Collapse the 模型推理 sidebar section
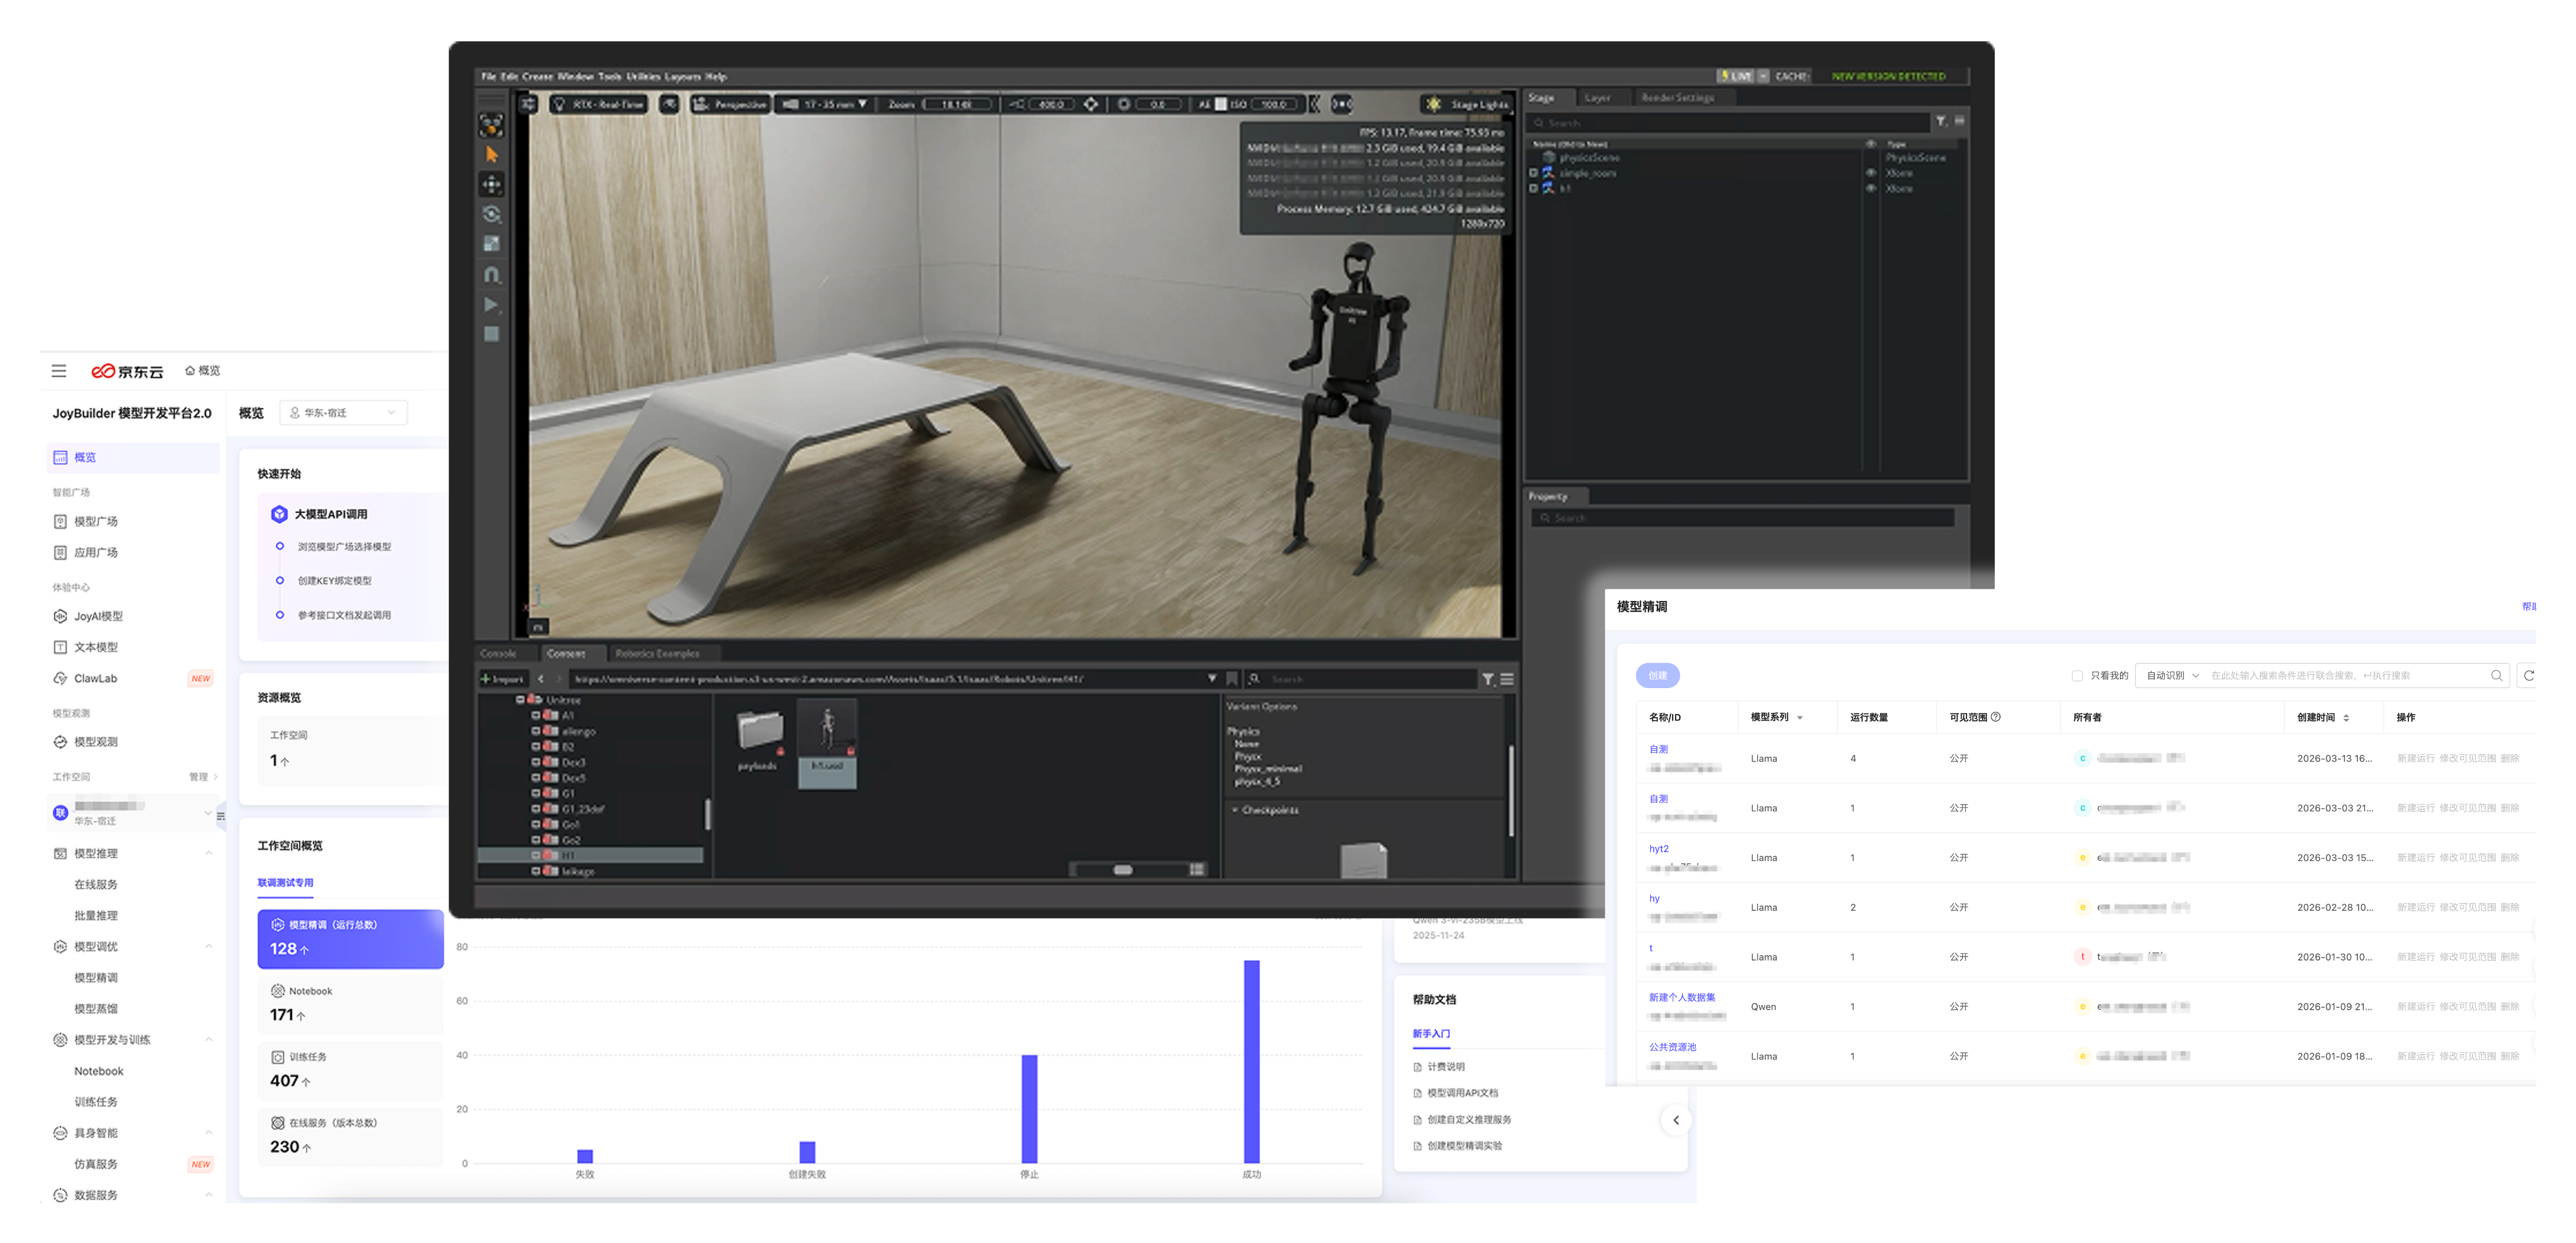This screenshot has width=2576, height=1243. (x=209, y=853)
